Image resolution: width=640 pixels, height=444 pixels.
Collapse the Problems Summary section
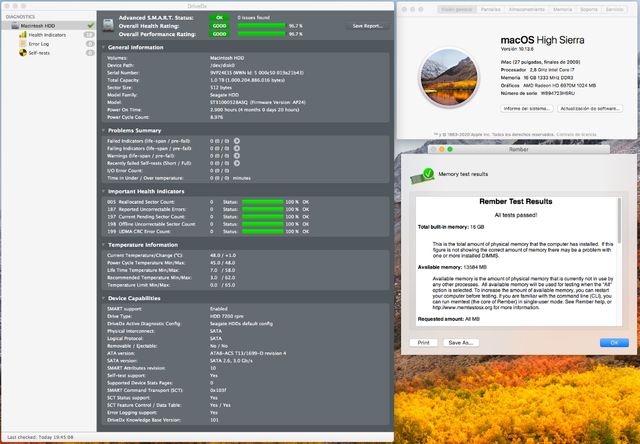pyautogui.click(x=104, y=130)
